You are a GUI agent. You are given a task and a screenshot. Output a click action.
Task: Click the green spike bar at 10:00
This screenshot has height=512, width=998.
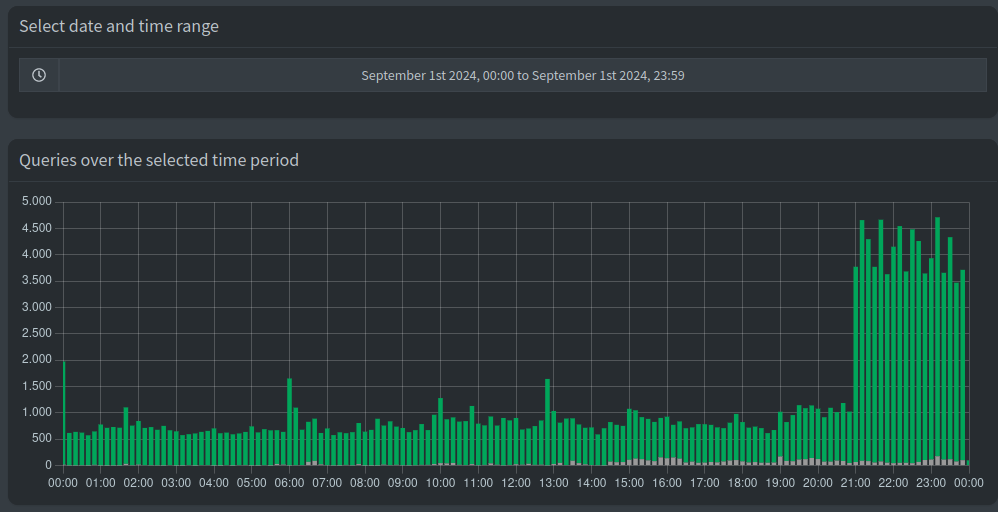tap(440, 431)
